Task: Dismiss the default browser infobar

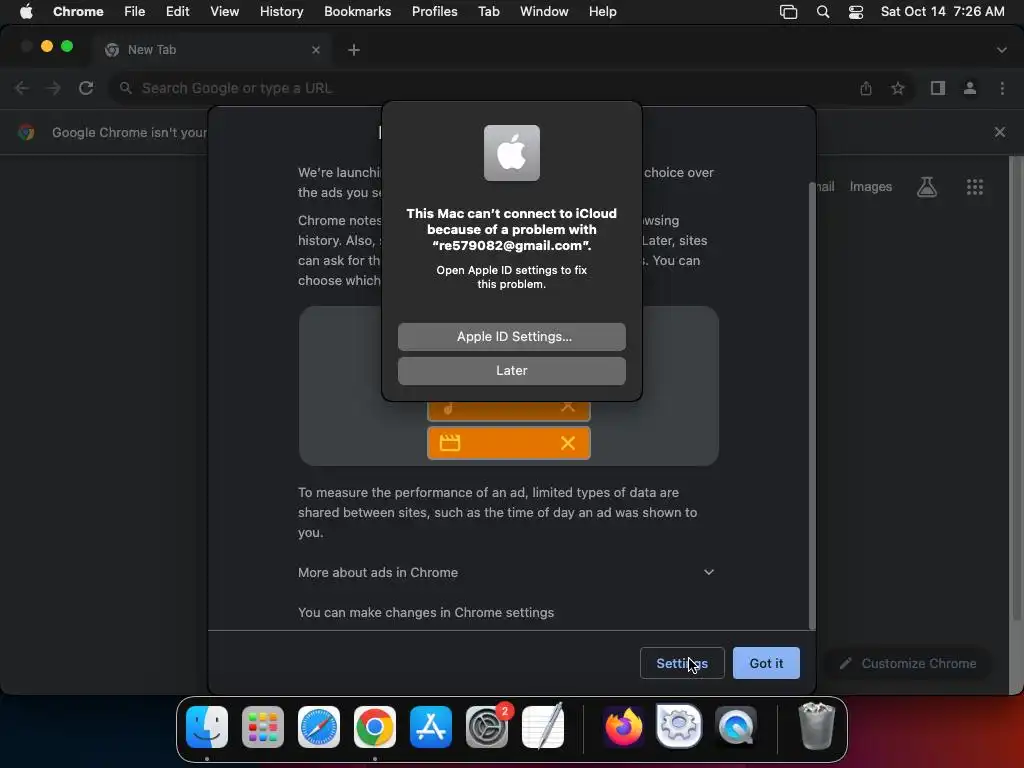Action: [999, 132]
